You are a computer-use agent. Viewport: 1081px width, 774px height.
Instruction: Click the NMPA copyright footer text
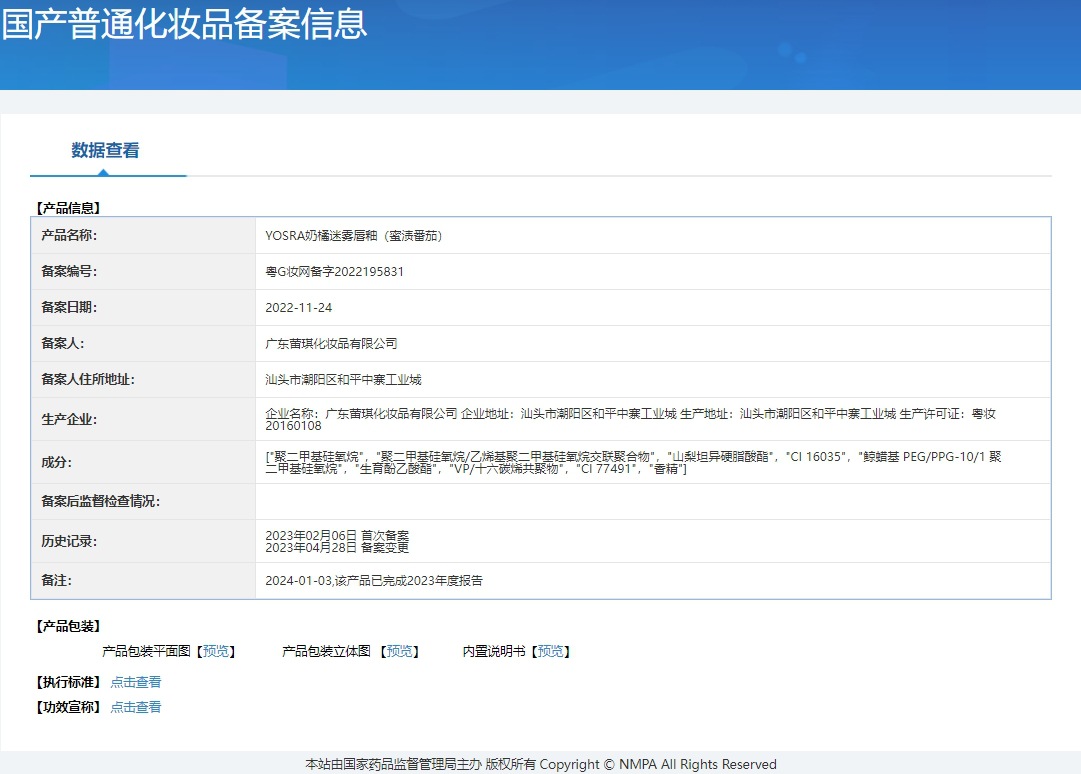click(x=540, y=764)
